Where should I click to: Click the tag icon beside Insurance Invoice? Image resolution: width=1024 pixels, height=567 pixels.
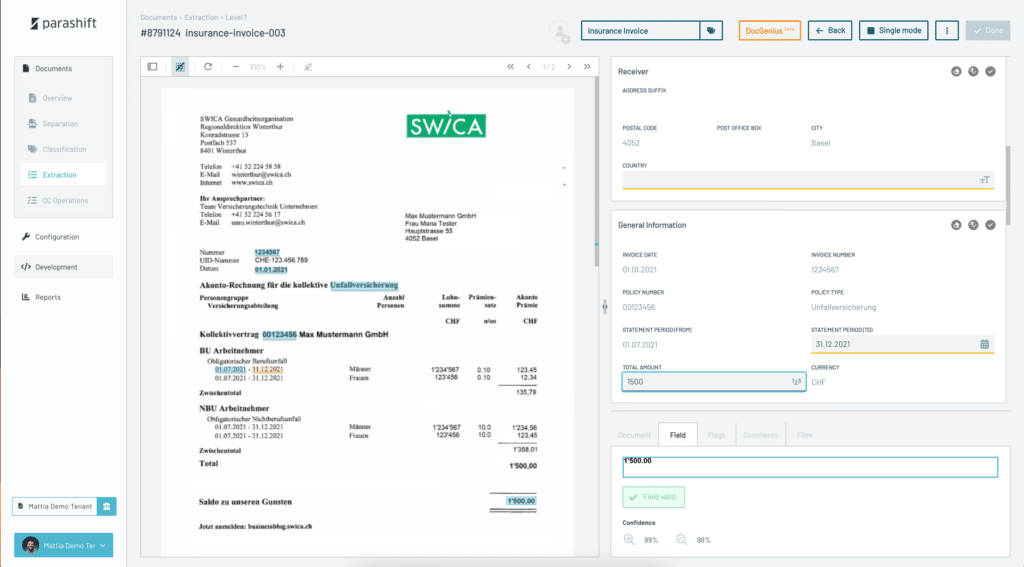pos(710,31)
